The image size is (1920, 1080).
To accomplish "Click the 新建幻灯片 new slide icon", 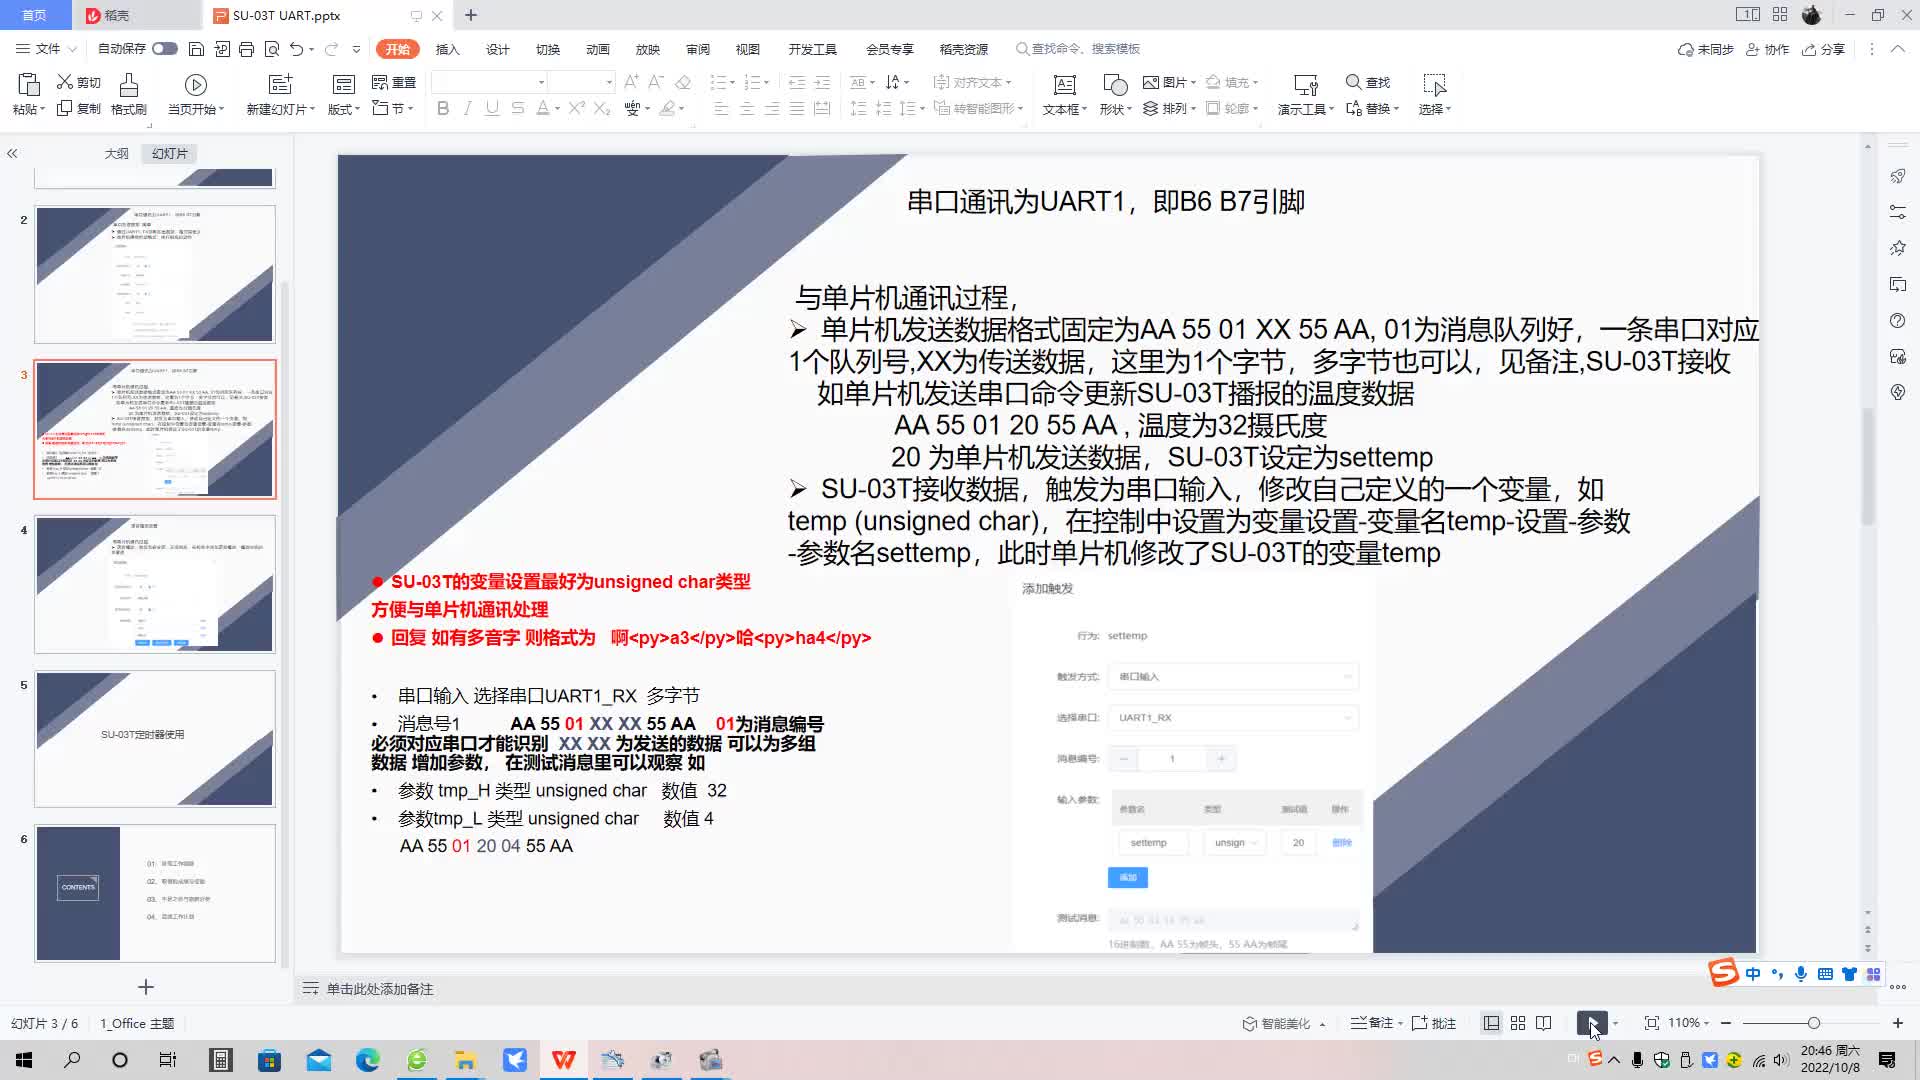I will (281, 84).
